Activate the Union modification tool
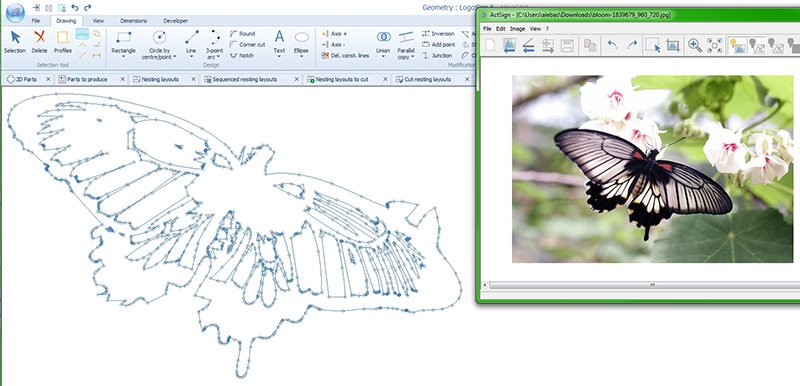This screenshot has height=386, width=800. (383, 44)
